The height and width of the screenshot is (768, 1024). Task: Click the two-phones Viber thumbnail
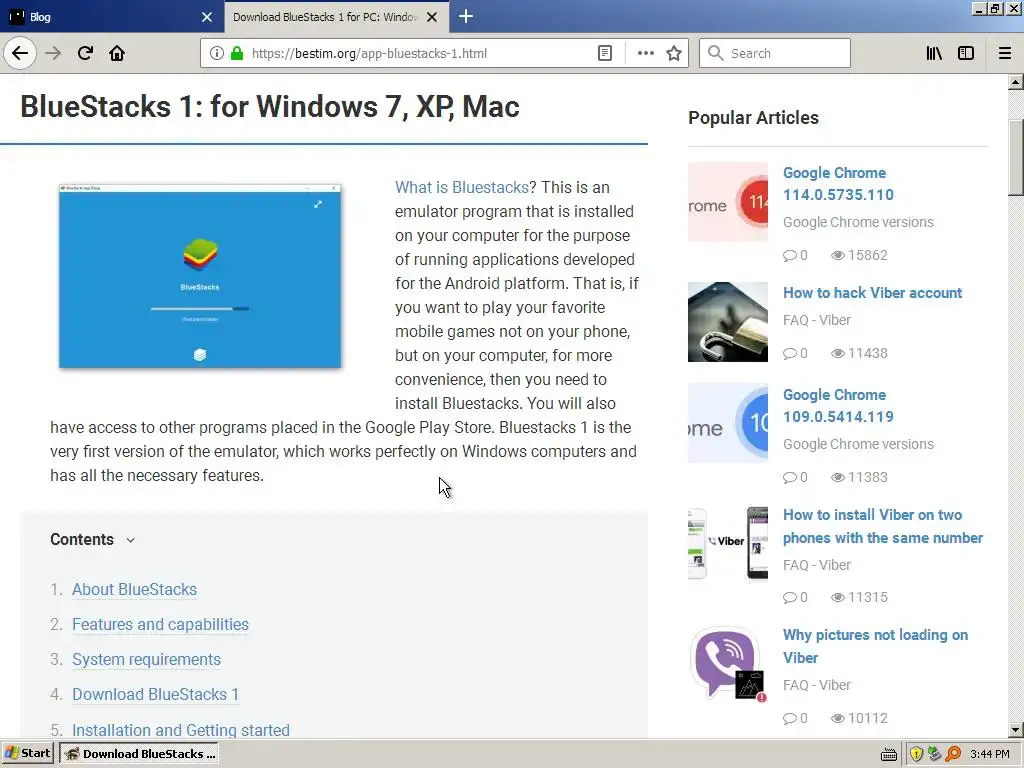728,543
